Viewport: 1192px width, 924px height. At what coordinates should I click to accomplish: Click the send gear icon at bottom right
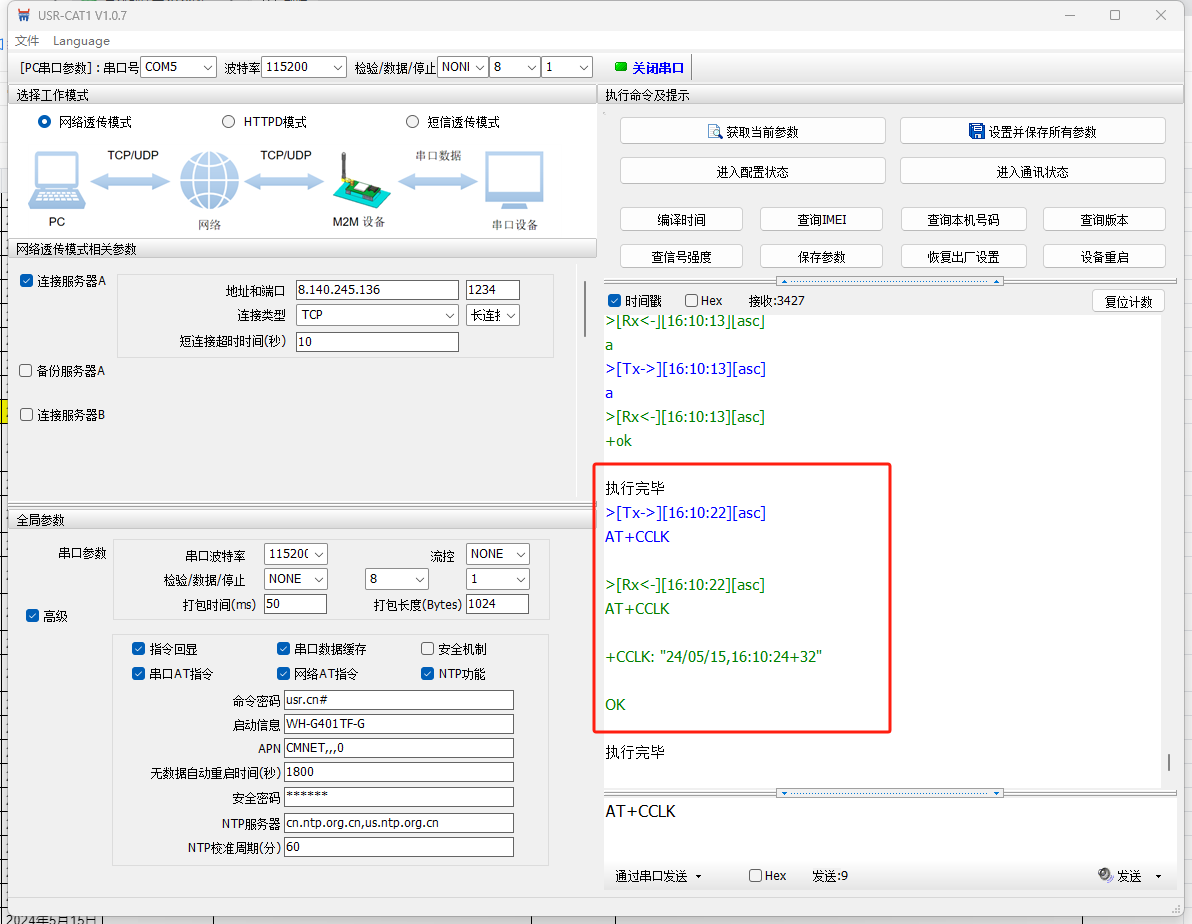pyautogui.click(x=1105, y=875)
